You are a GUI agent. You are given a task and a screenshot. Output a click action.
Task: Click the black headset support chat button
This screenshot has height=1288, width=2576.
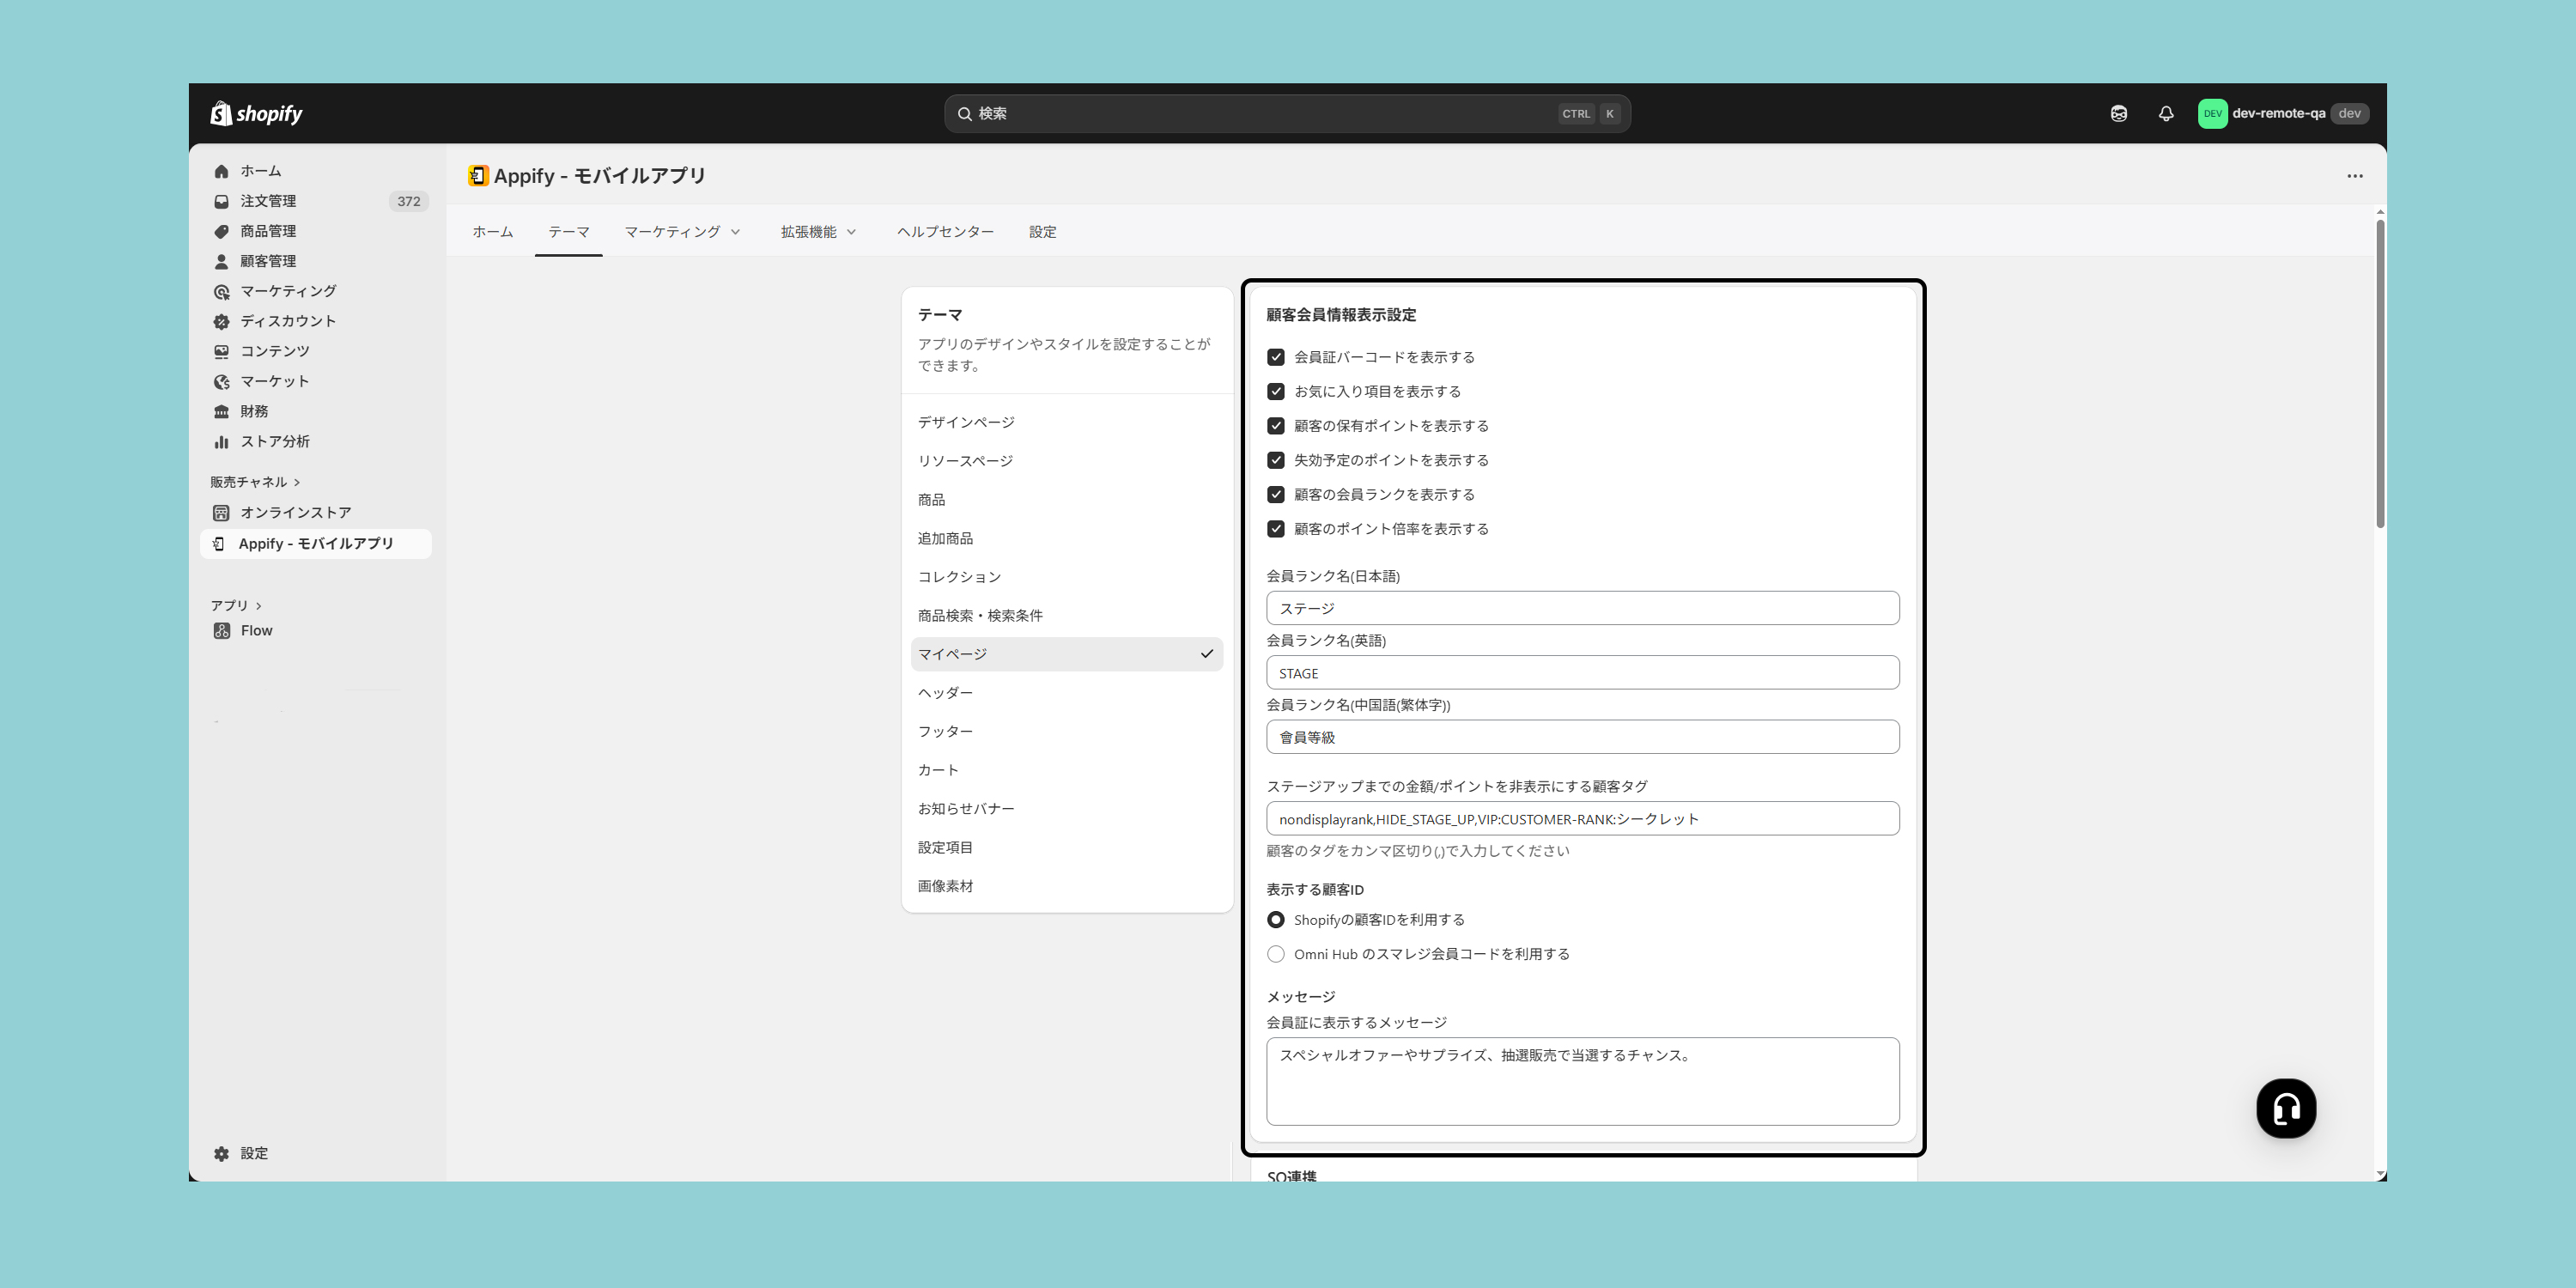click(2286, 1108)
